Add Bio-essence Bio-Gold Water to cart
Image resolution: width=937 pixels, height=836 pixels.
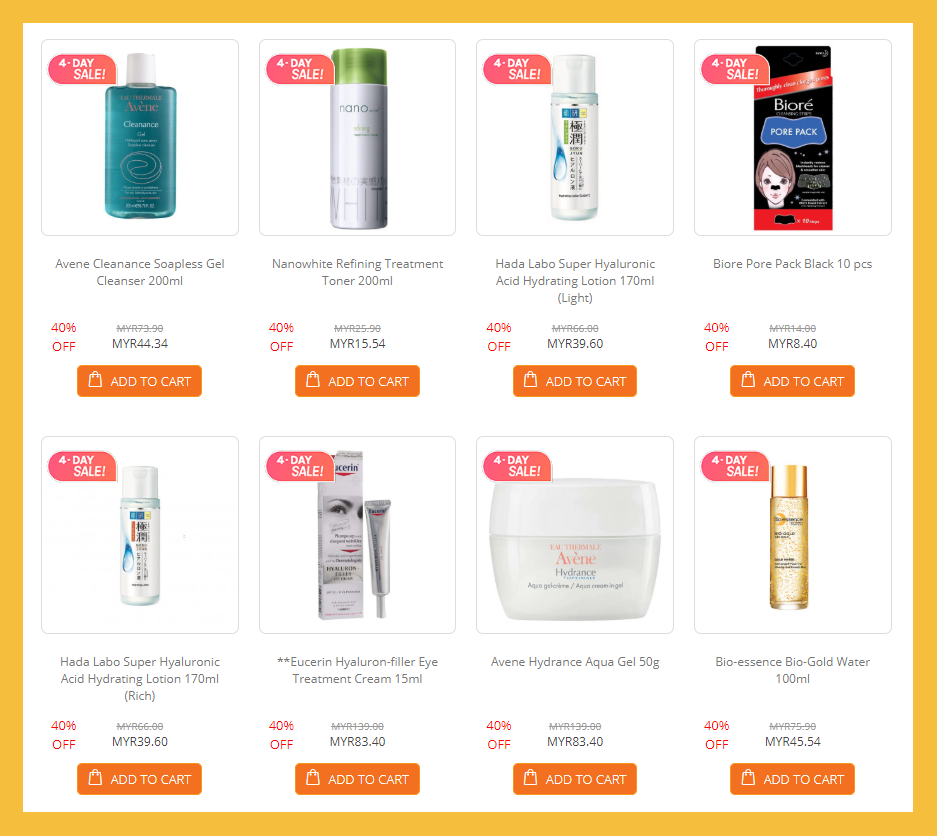pos(792,779)
